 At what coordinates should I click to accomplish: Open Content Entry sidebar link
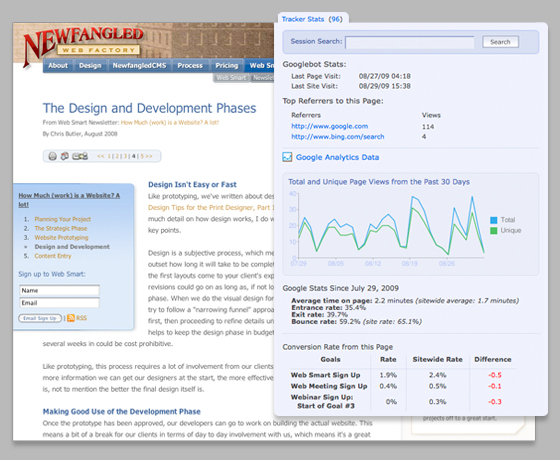(x=53, y=256)
